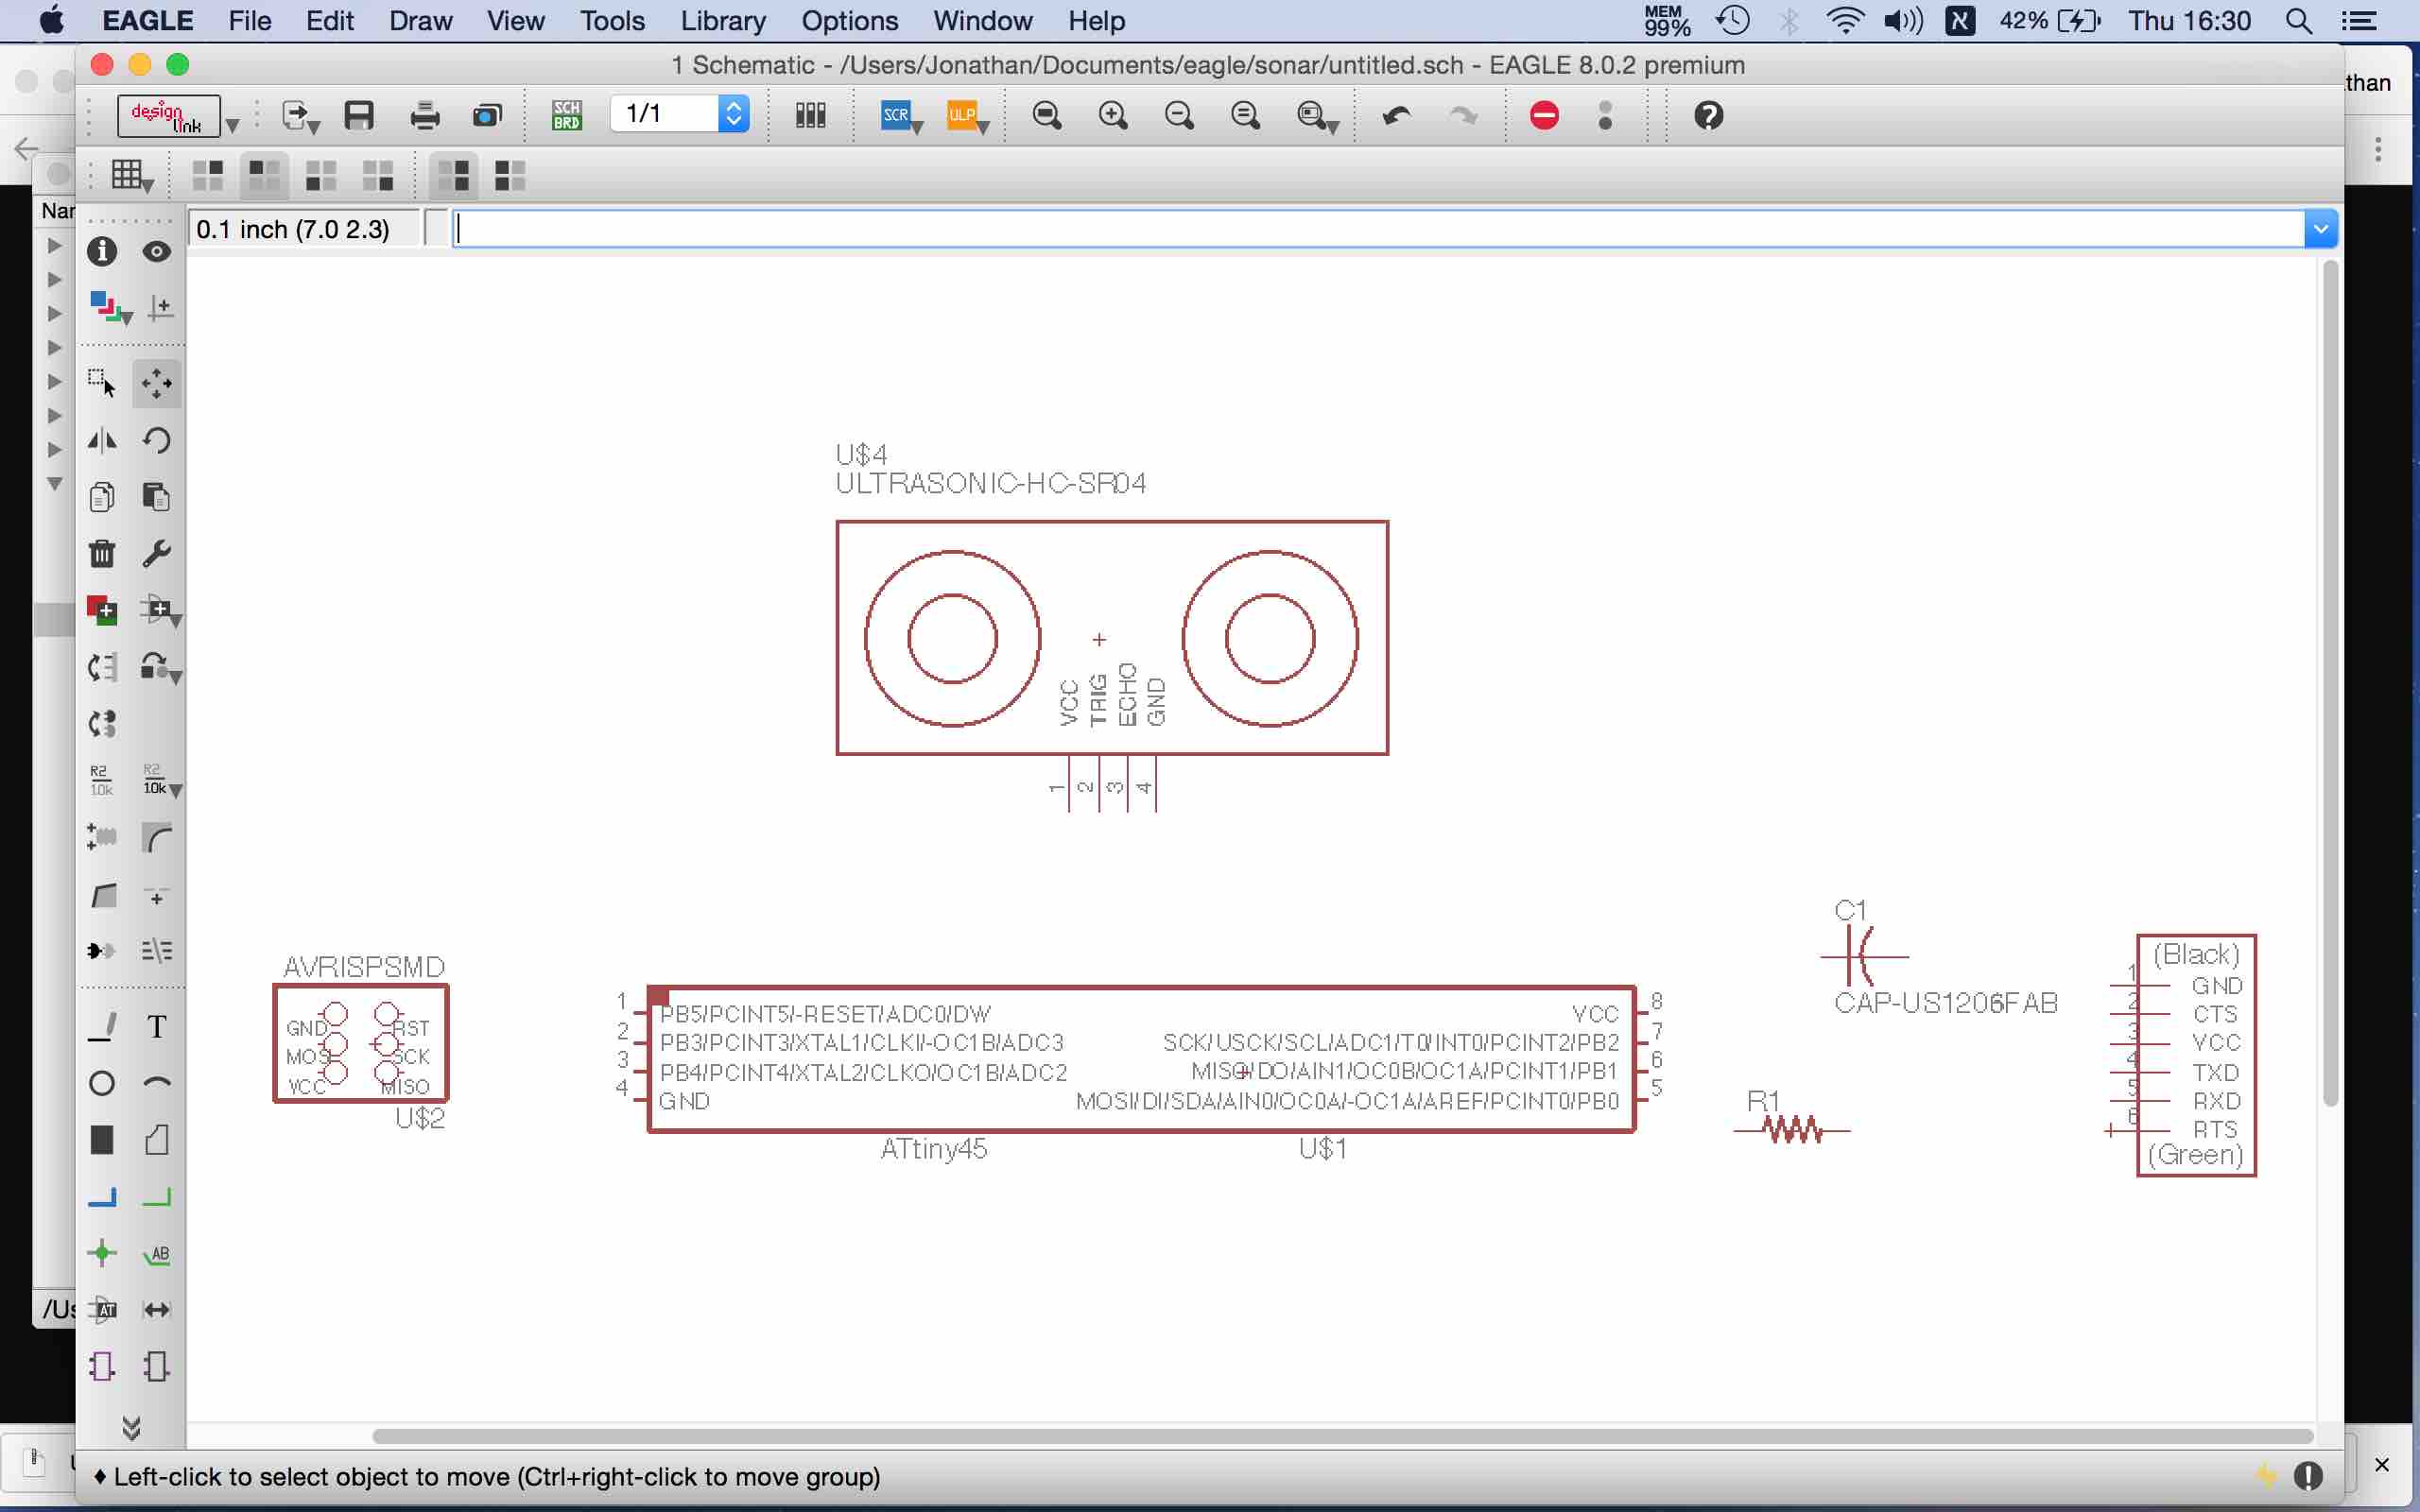Select the Smash tool
Screen dimensions: 2420x1512
click(x=102, y=837)
